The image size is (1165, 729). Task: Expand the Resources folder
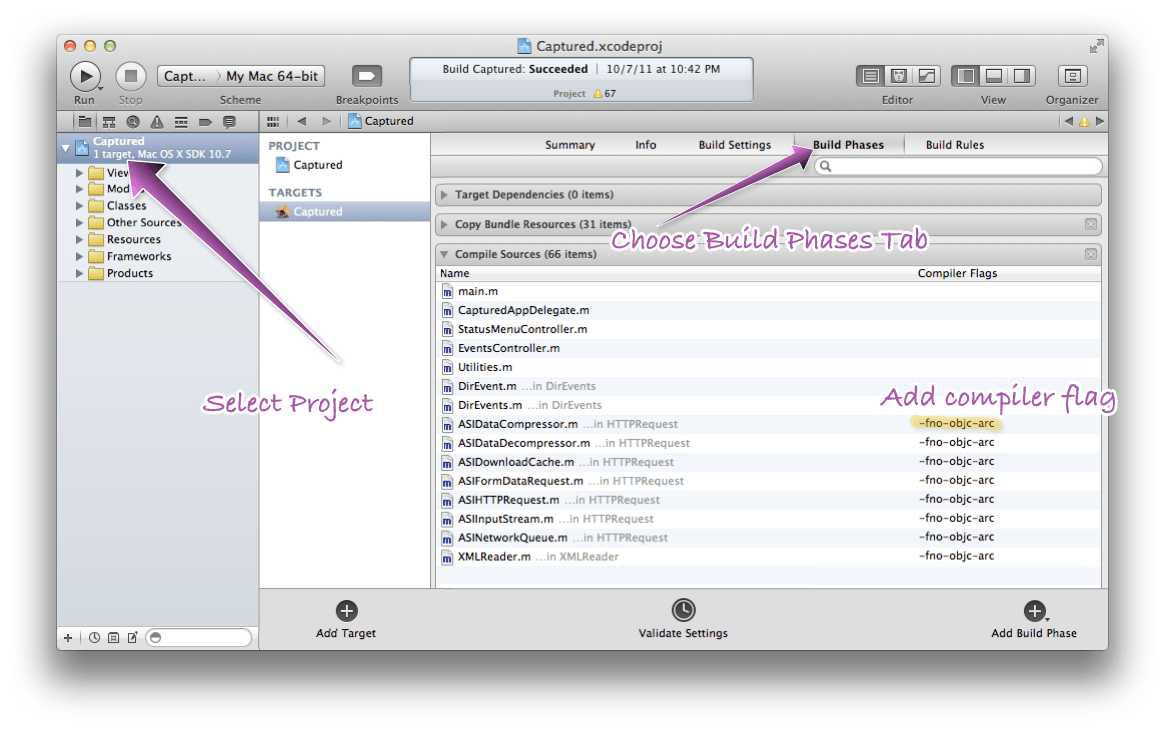coord(79,239)
